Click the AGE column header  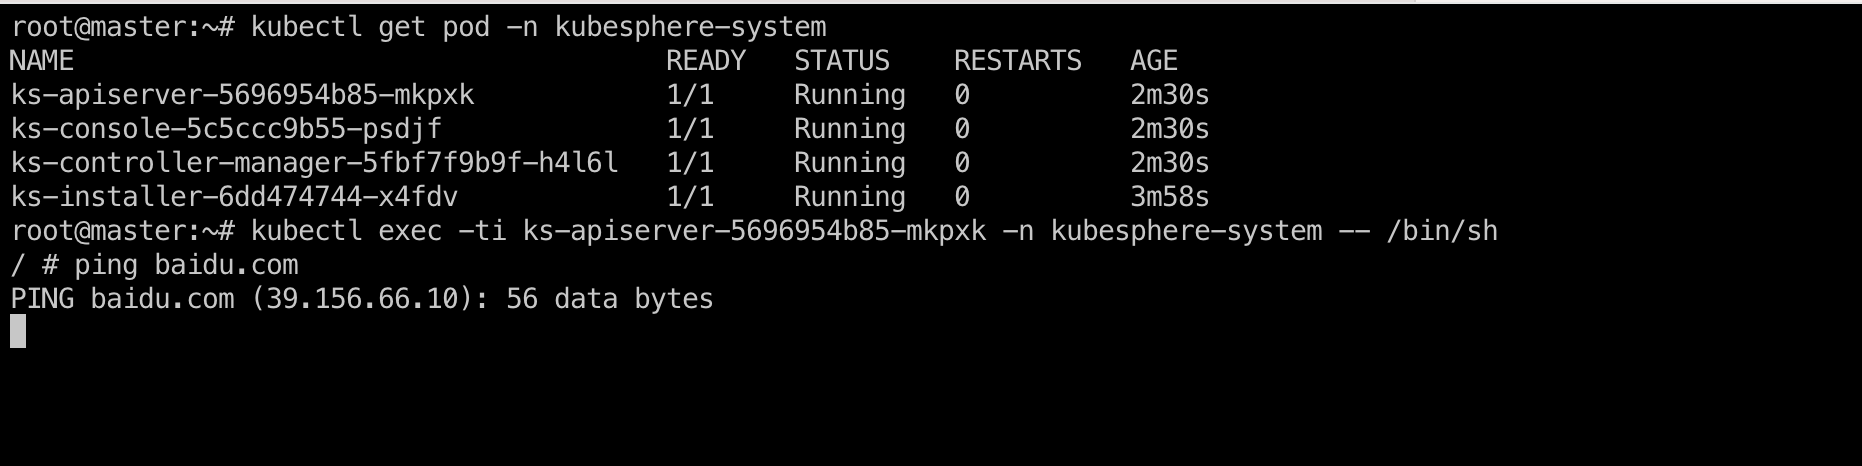click(x=1154, y=61)
